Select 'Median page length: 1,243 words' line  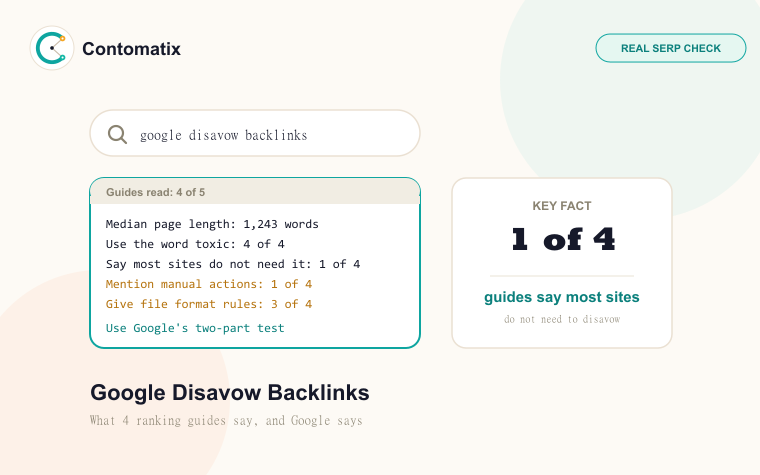point(212,224)
